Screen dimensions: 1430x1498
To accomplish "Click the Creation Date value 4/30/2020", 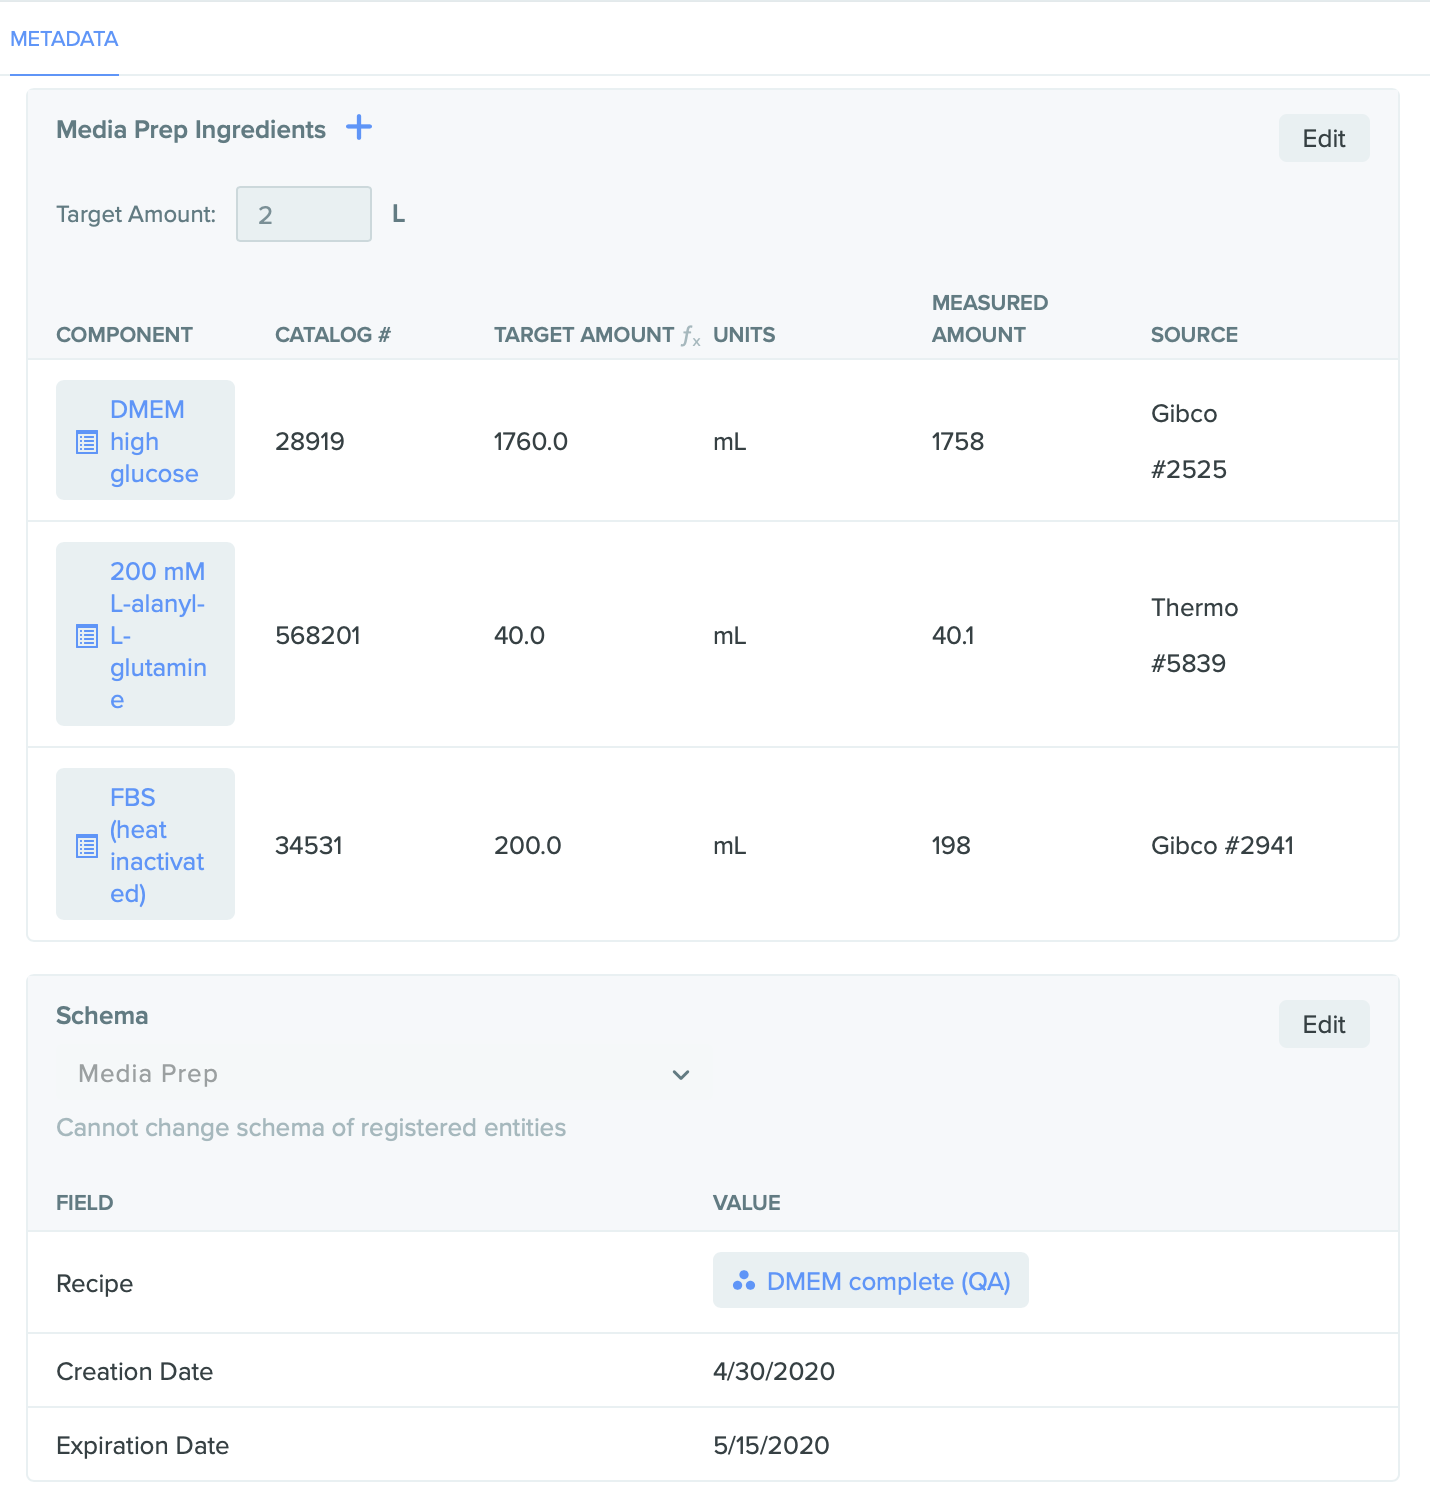I will point(774,1371).
